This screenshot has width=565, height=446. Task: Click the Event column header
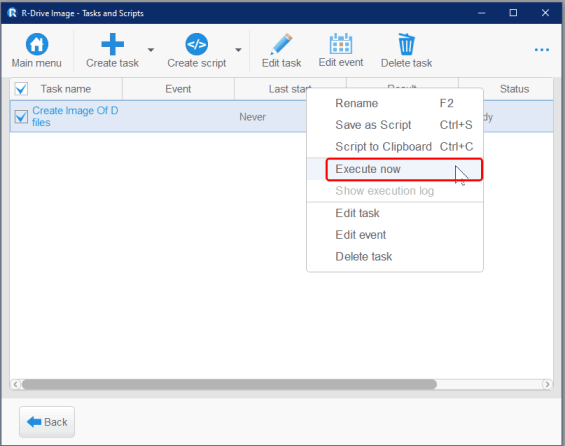pyautogui.click(x=178, y=89)
